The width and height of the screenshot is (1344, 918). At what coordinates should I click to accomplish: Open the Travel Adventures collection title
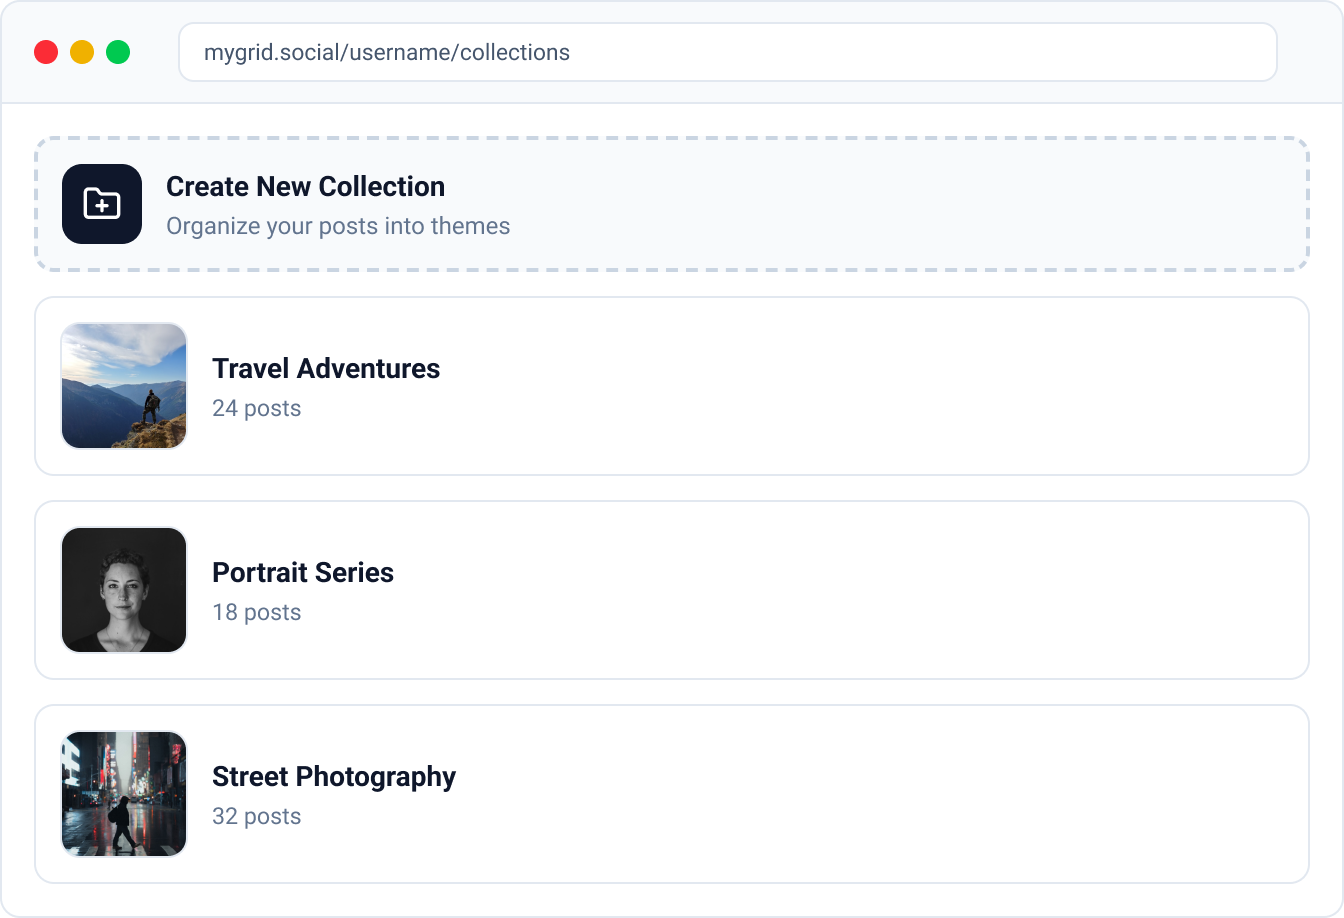coord(326,369)
